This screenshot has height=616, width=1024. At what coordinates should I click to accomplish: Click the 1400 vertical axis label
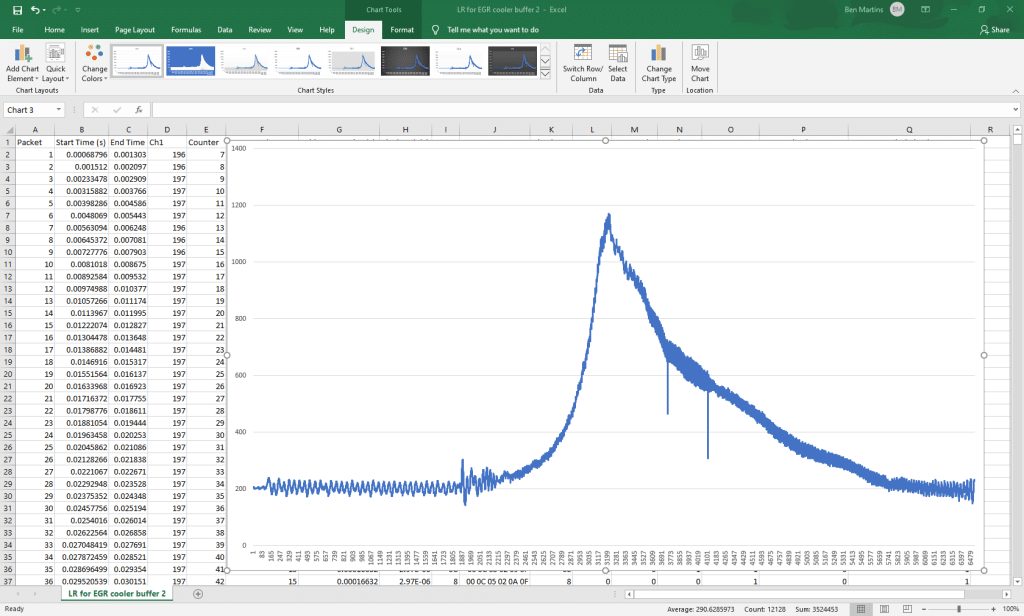point(239,149)
